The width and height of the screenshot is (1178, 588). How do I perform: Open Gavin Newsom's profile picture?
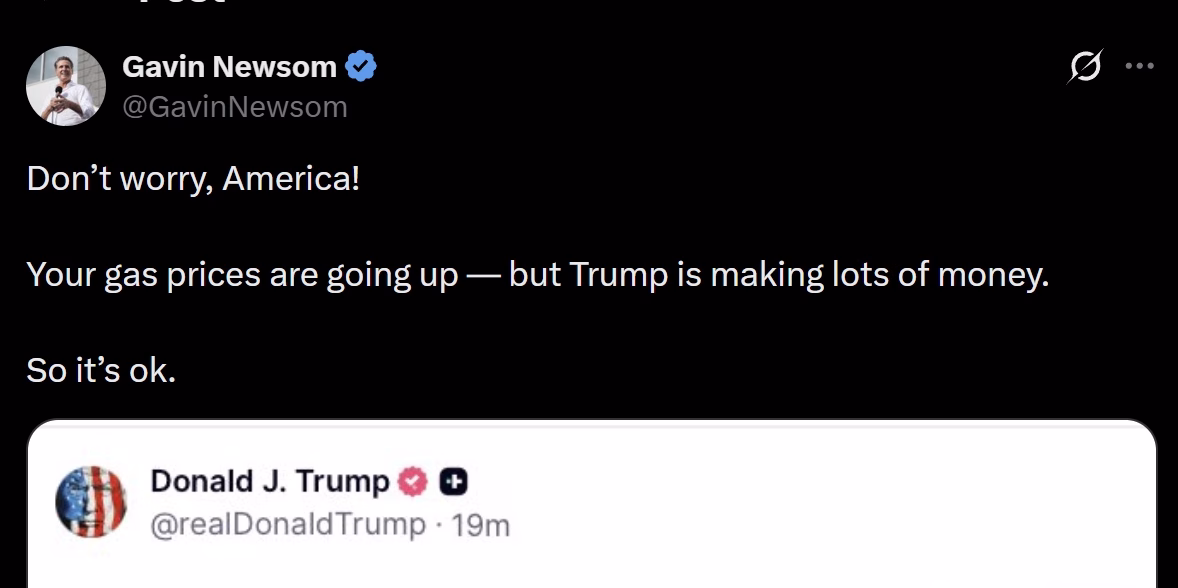pos(65,86)
